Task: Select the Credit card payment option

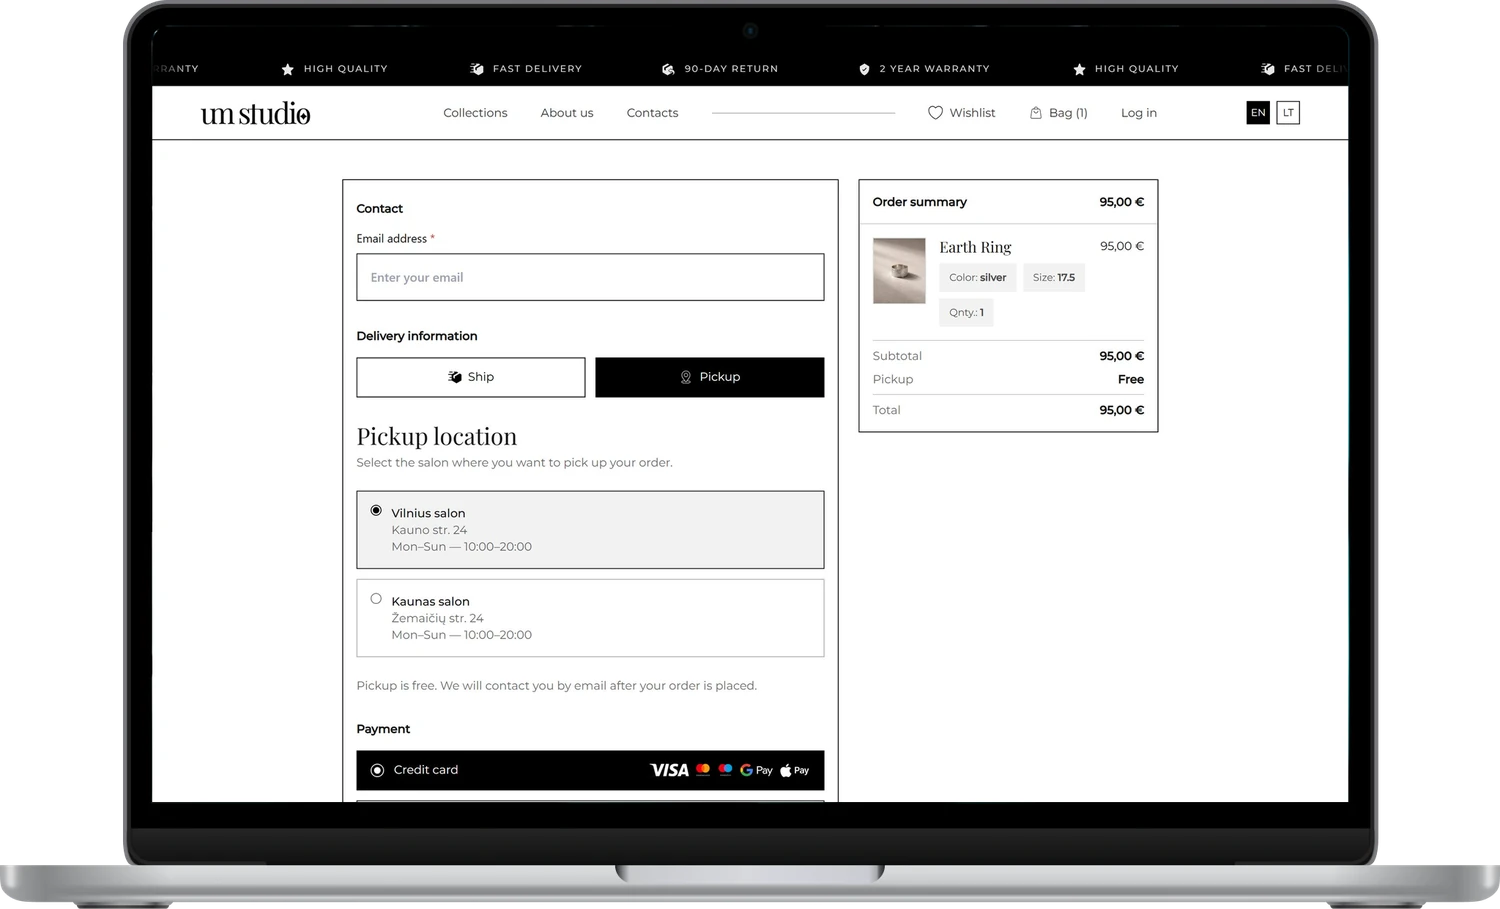Action: [590, 770]
